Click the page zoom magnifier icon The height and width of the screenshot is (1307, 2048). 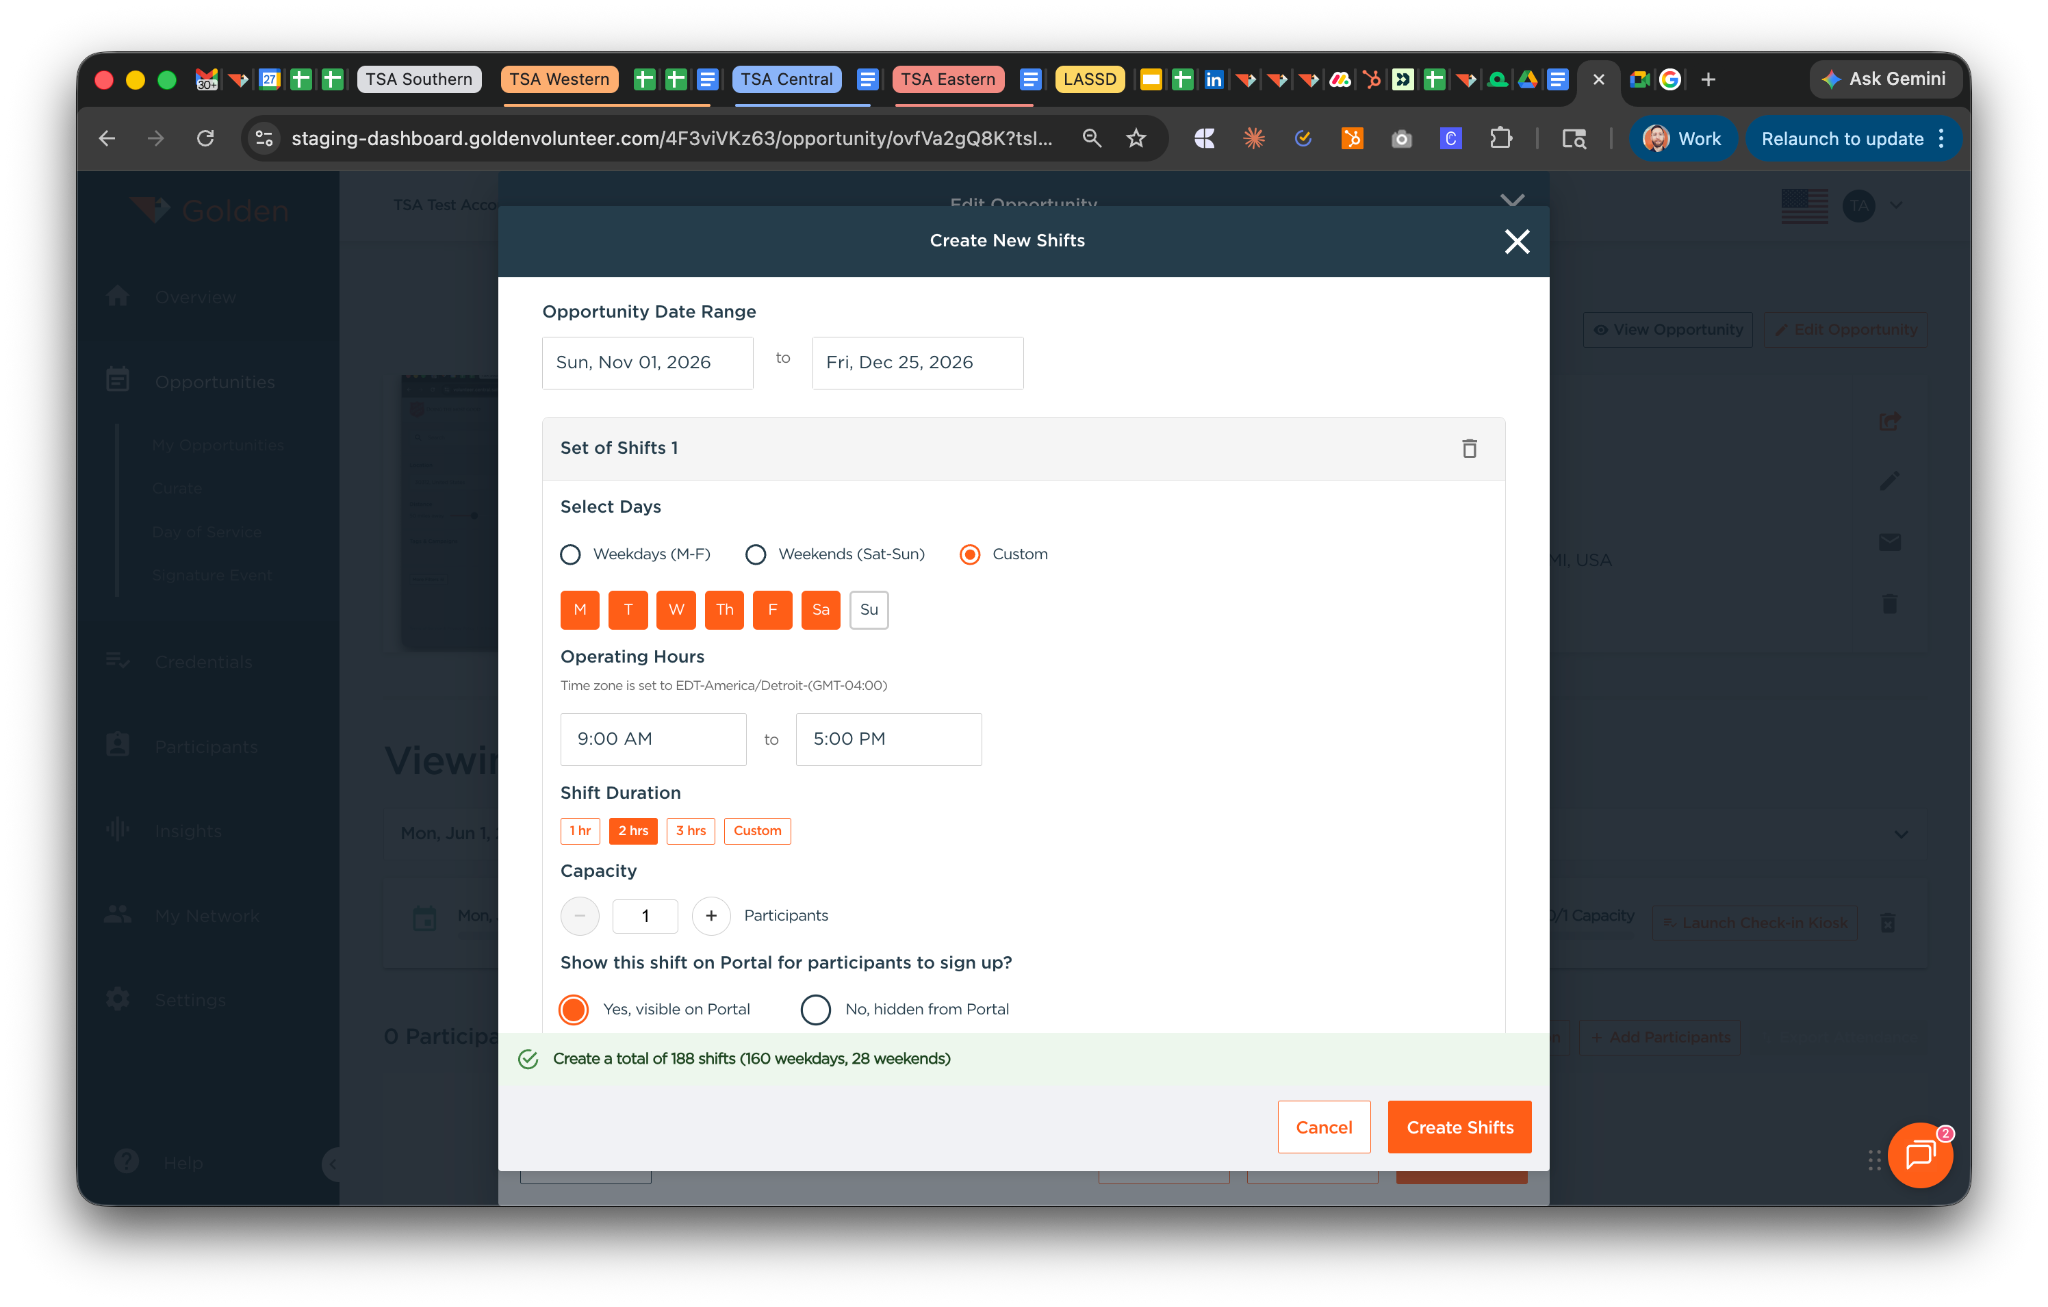tap(1092, 139)
